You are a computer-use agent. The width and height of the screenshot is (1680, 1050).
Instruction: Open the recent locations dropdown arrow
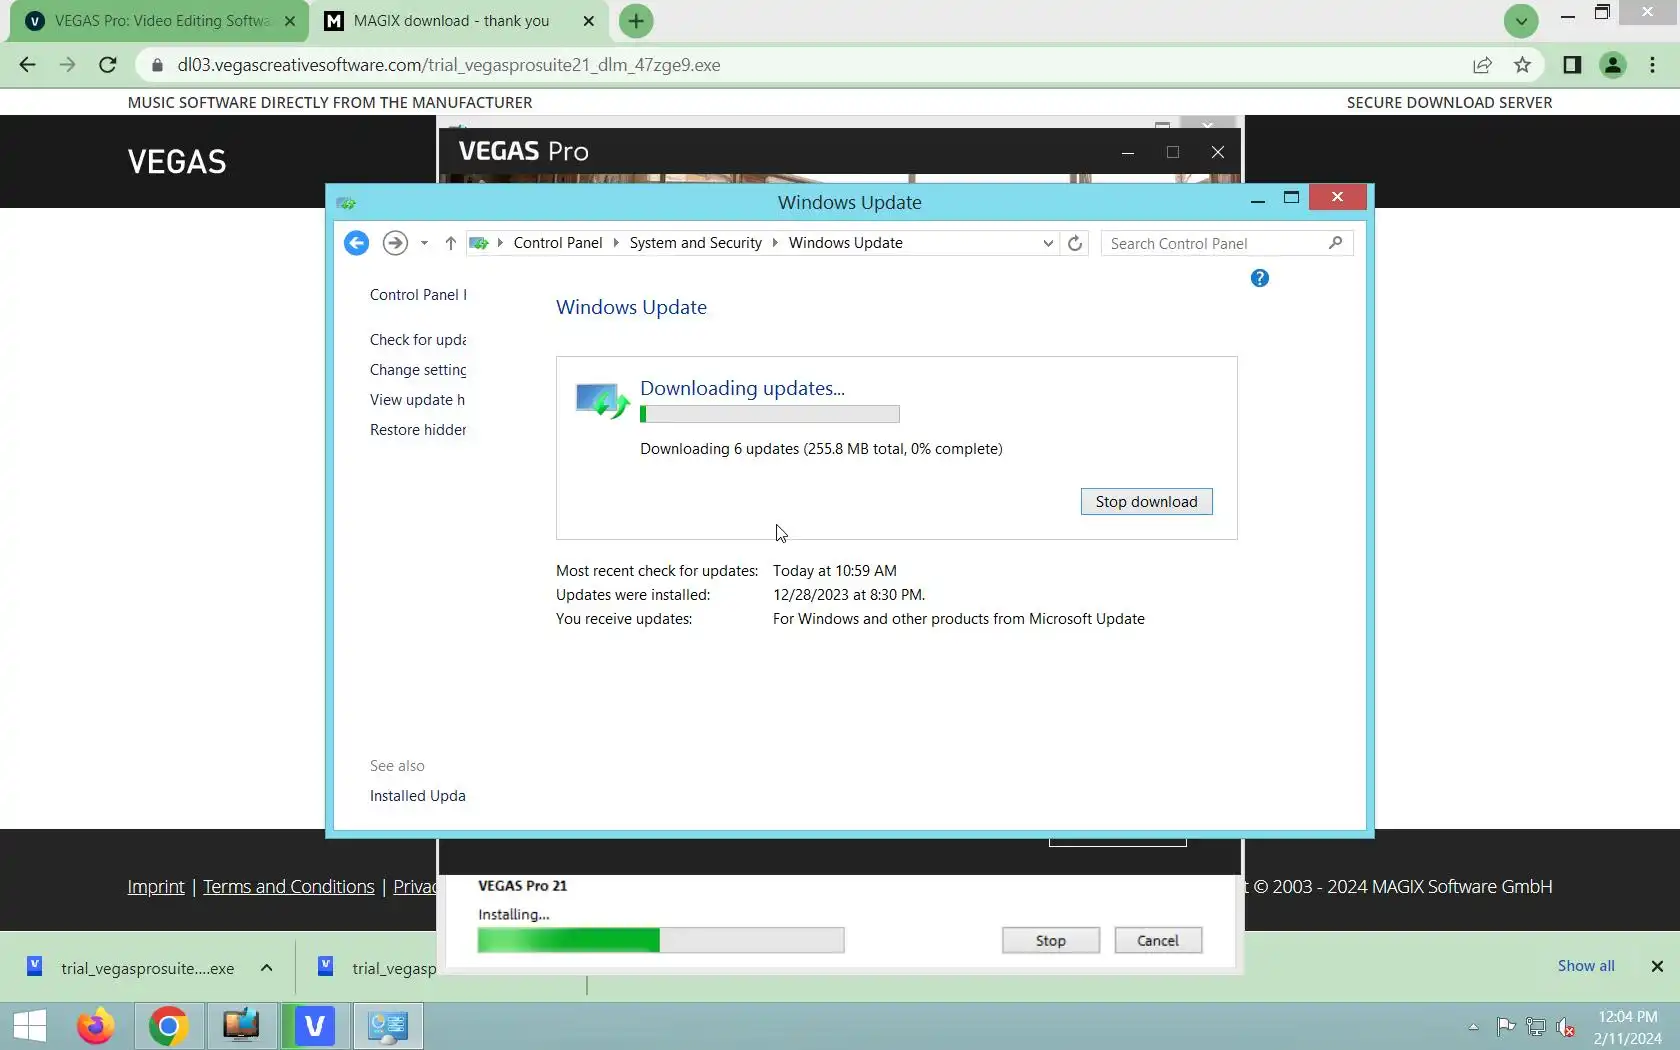tap(424, 243)
